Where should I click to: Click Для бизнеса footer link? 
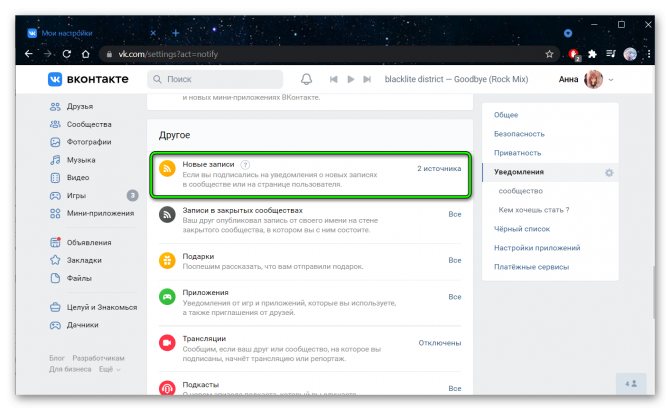tap(70, 369)
